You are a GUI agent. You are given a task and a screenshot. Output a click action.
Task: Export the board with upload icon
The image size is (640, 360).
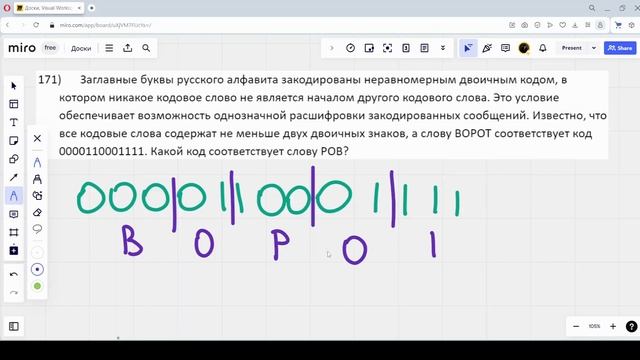128,48
